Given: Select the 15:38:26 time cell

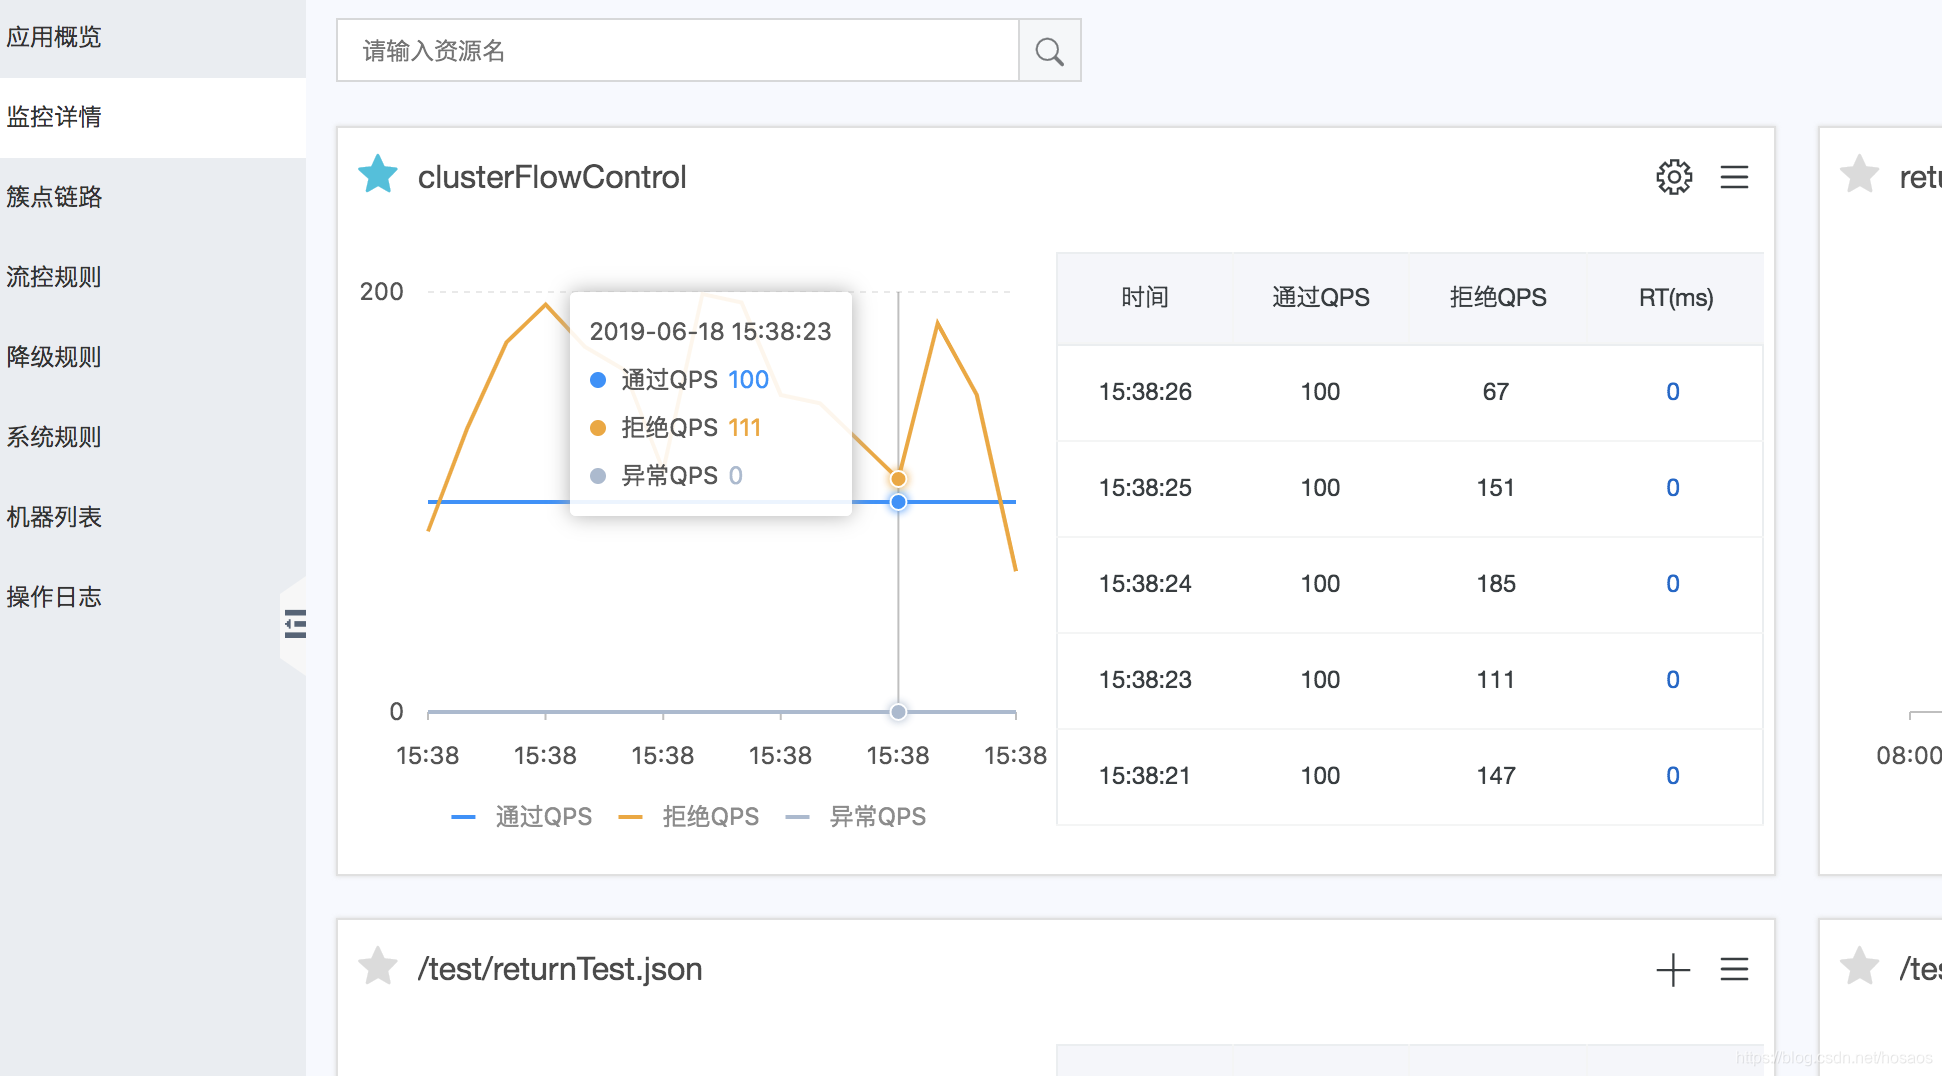Looking at the screenshot, I should coord(1145,392).
